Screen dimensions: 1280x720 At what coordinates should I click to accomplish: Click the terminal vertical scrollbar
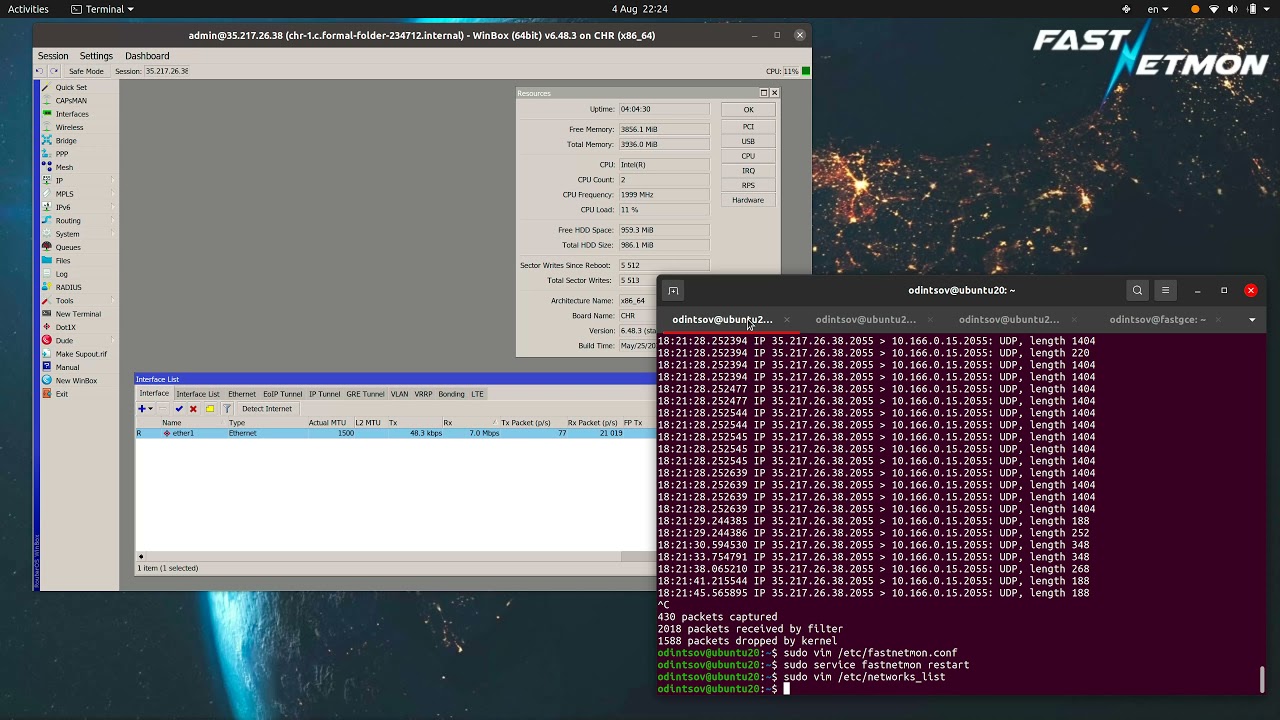[x=1262, y=679]
